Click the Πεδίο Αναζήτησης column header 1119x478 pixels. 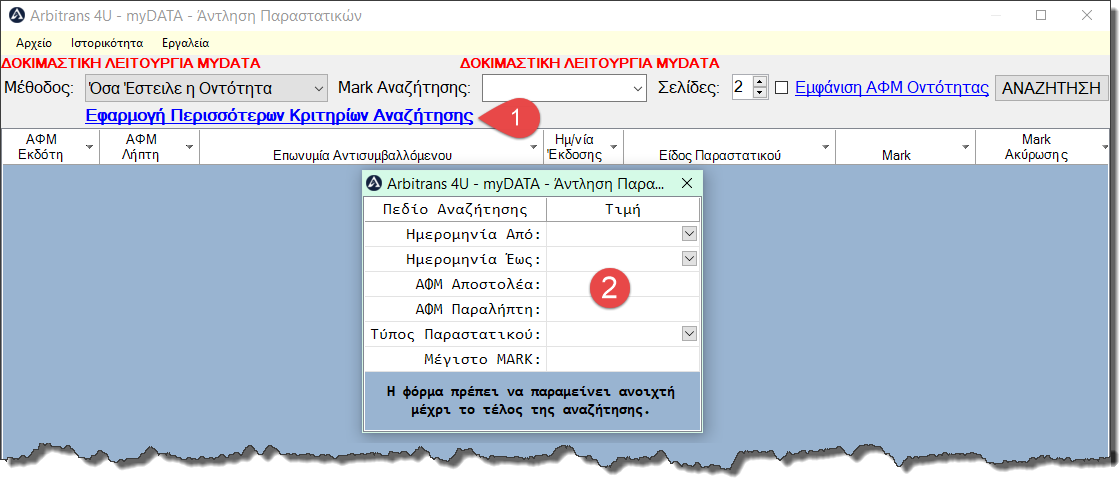click(455, 210)
